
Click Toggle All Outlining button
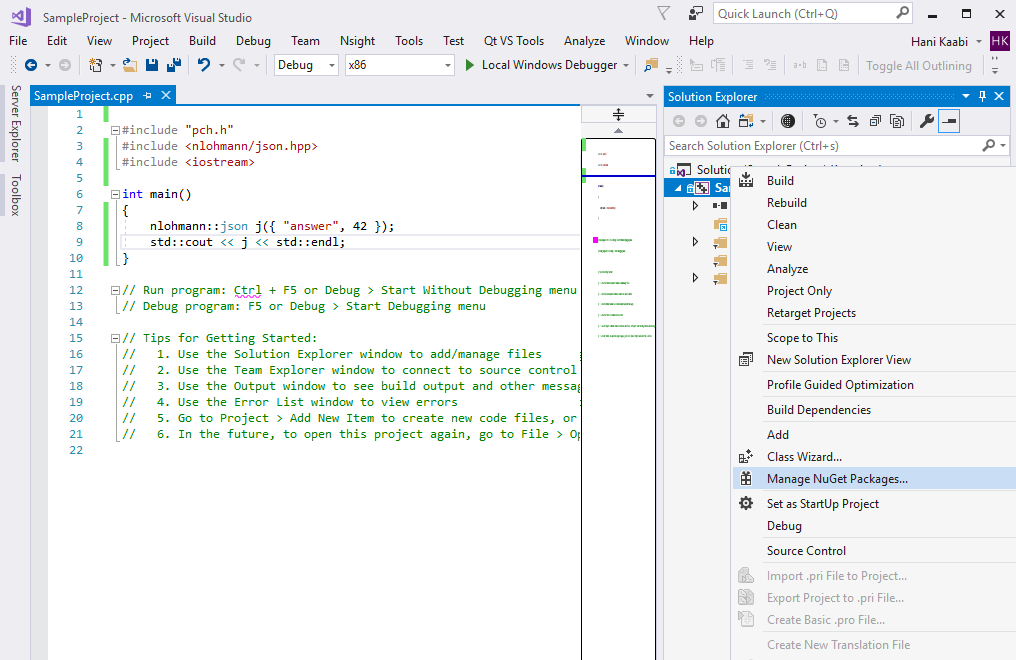coord(918,65)
